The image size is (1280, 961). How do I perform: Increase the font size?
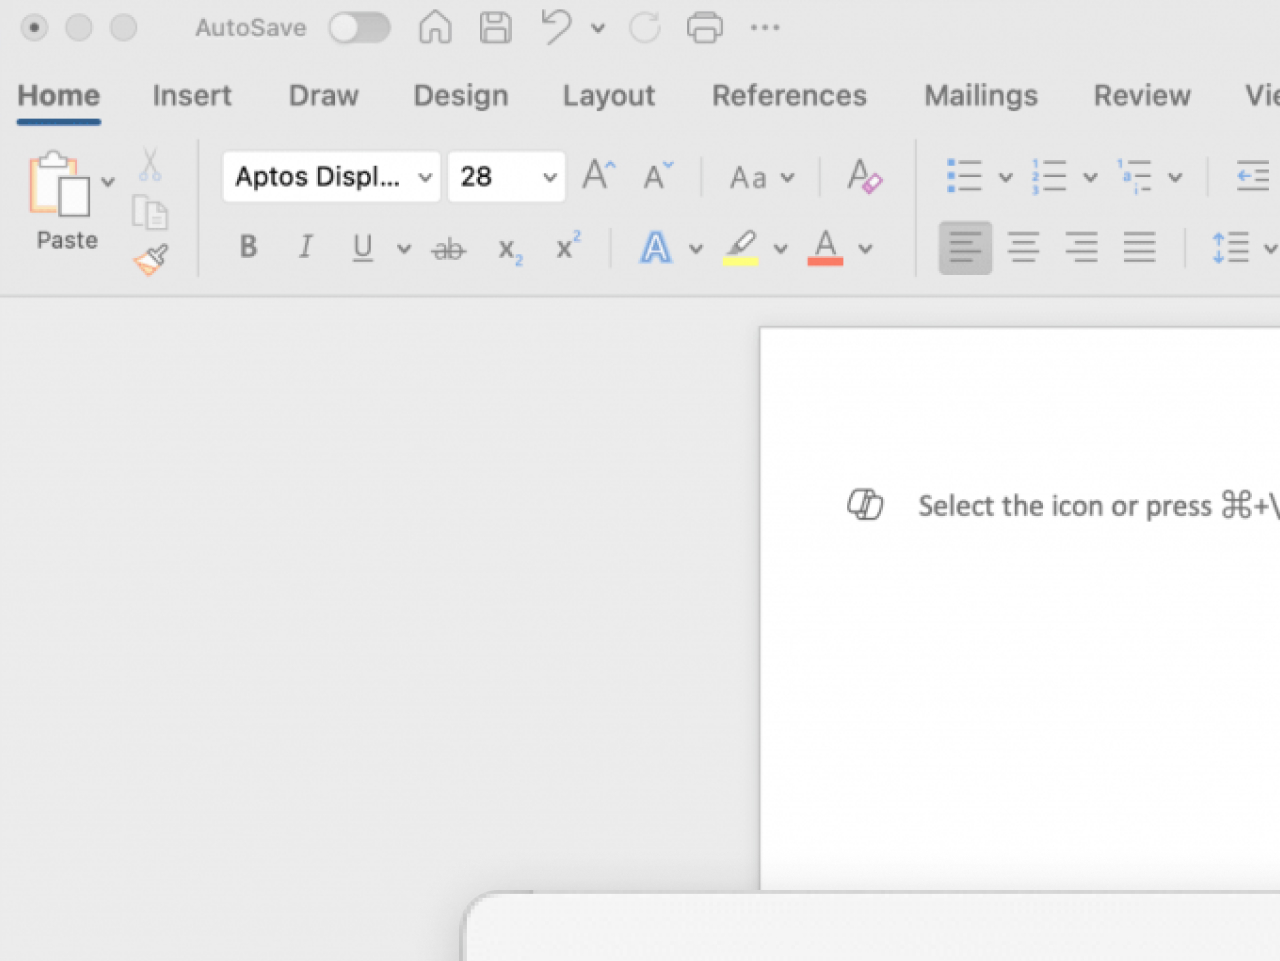pyautogui.click(x=594, y=174)
